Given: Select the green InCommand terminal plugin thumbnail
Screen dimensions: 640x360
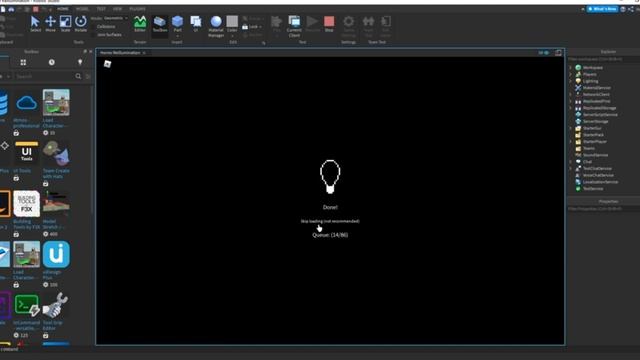Looking at the screenshot, I should point(27,305).
